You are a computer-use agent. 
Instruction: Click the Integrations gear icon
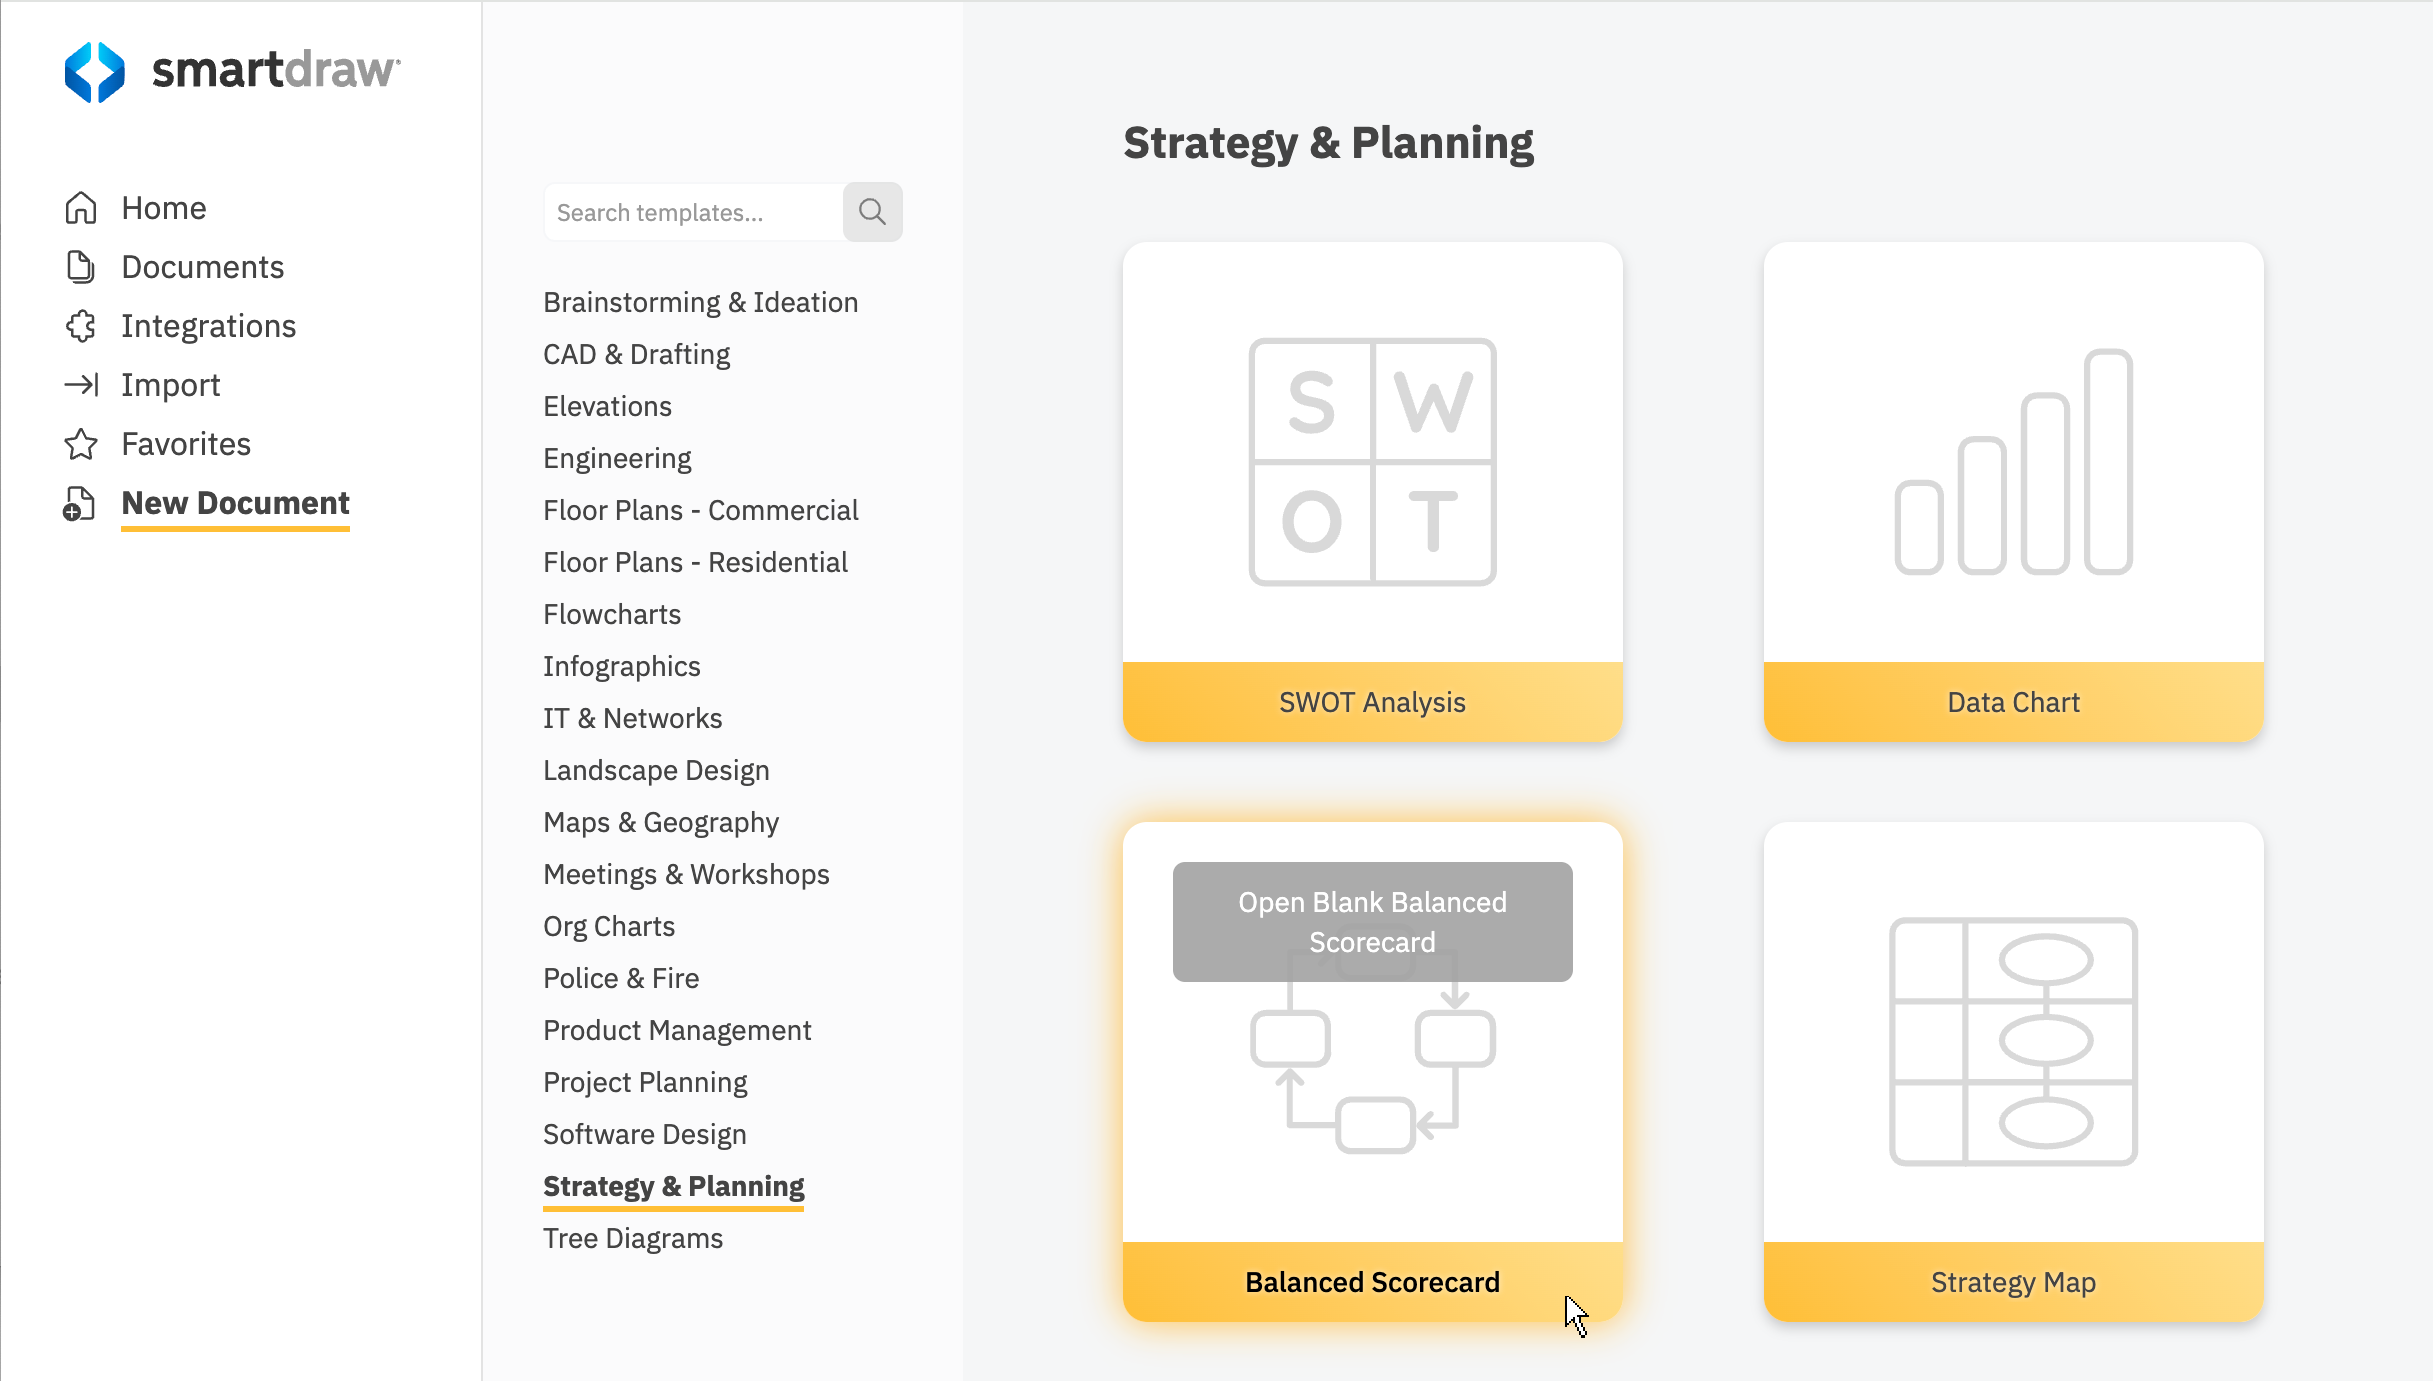[x=80, y=324]
